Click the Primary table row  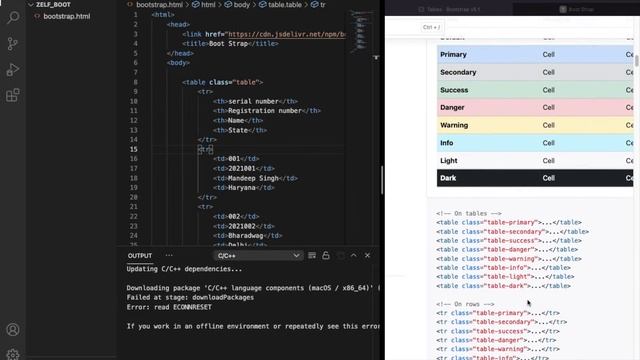535,54
